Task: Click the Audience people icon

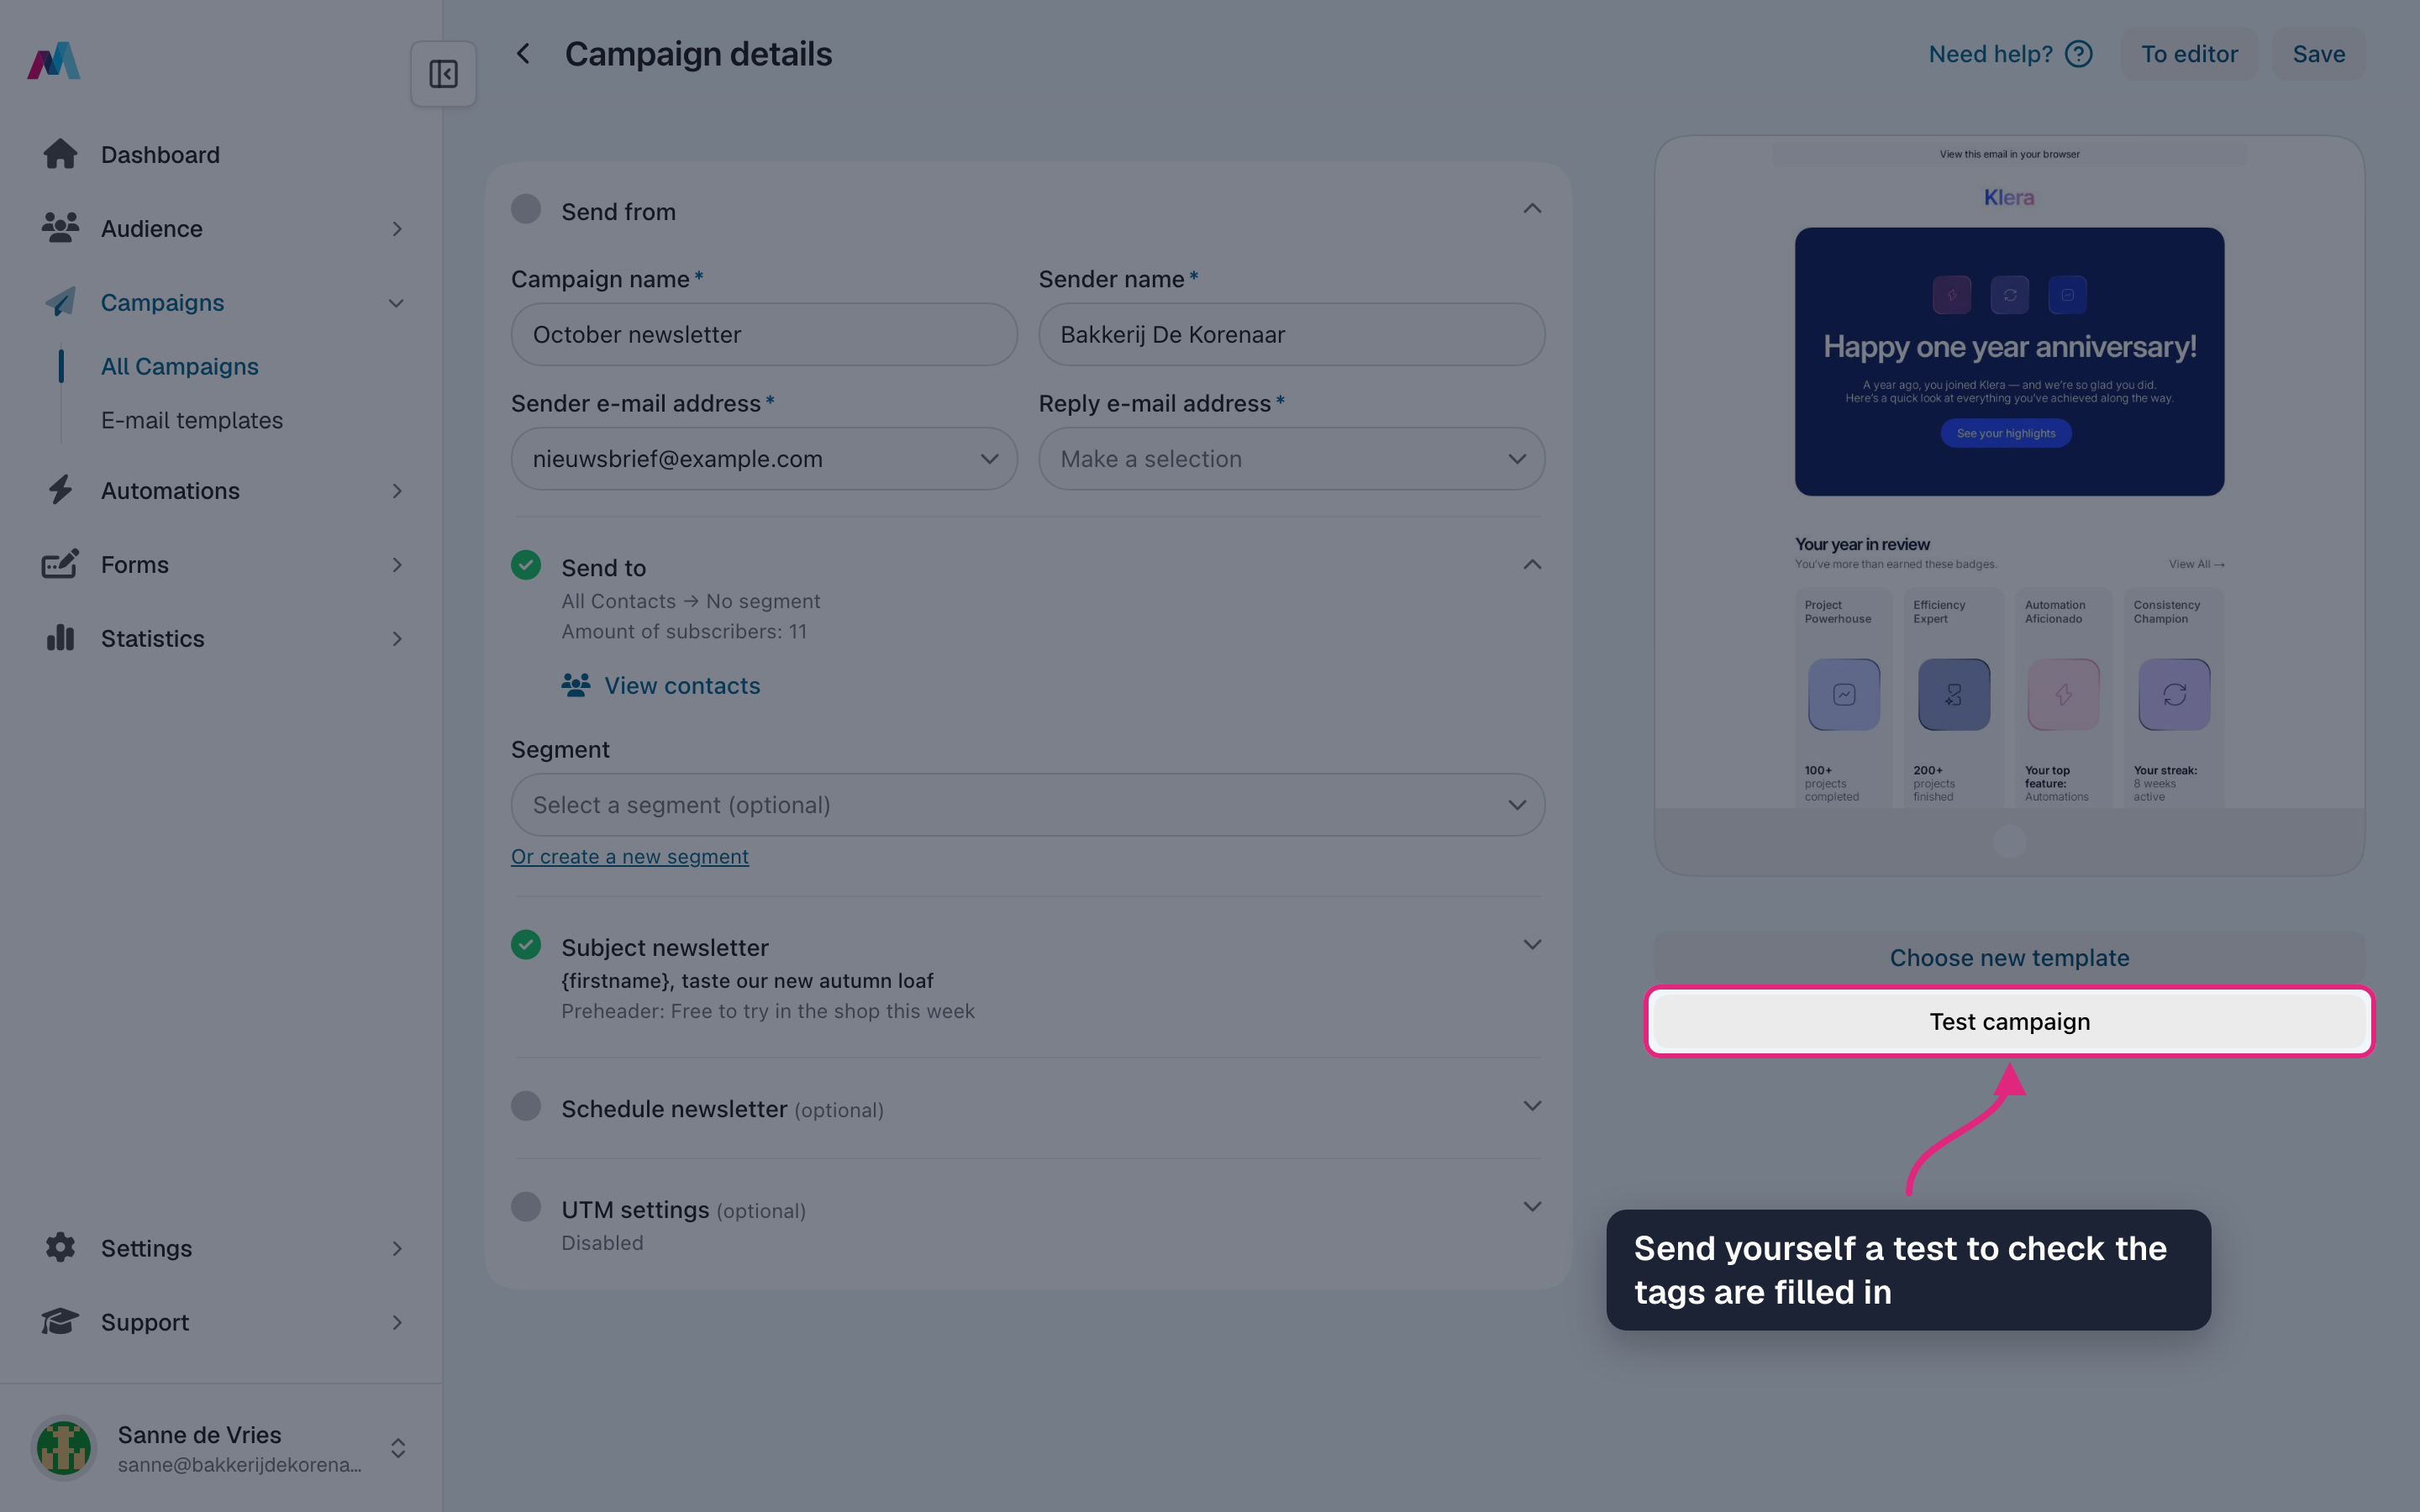Action: pos(60,228)
